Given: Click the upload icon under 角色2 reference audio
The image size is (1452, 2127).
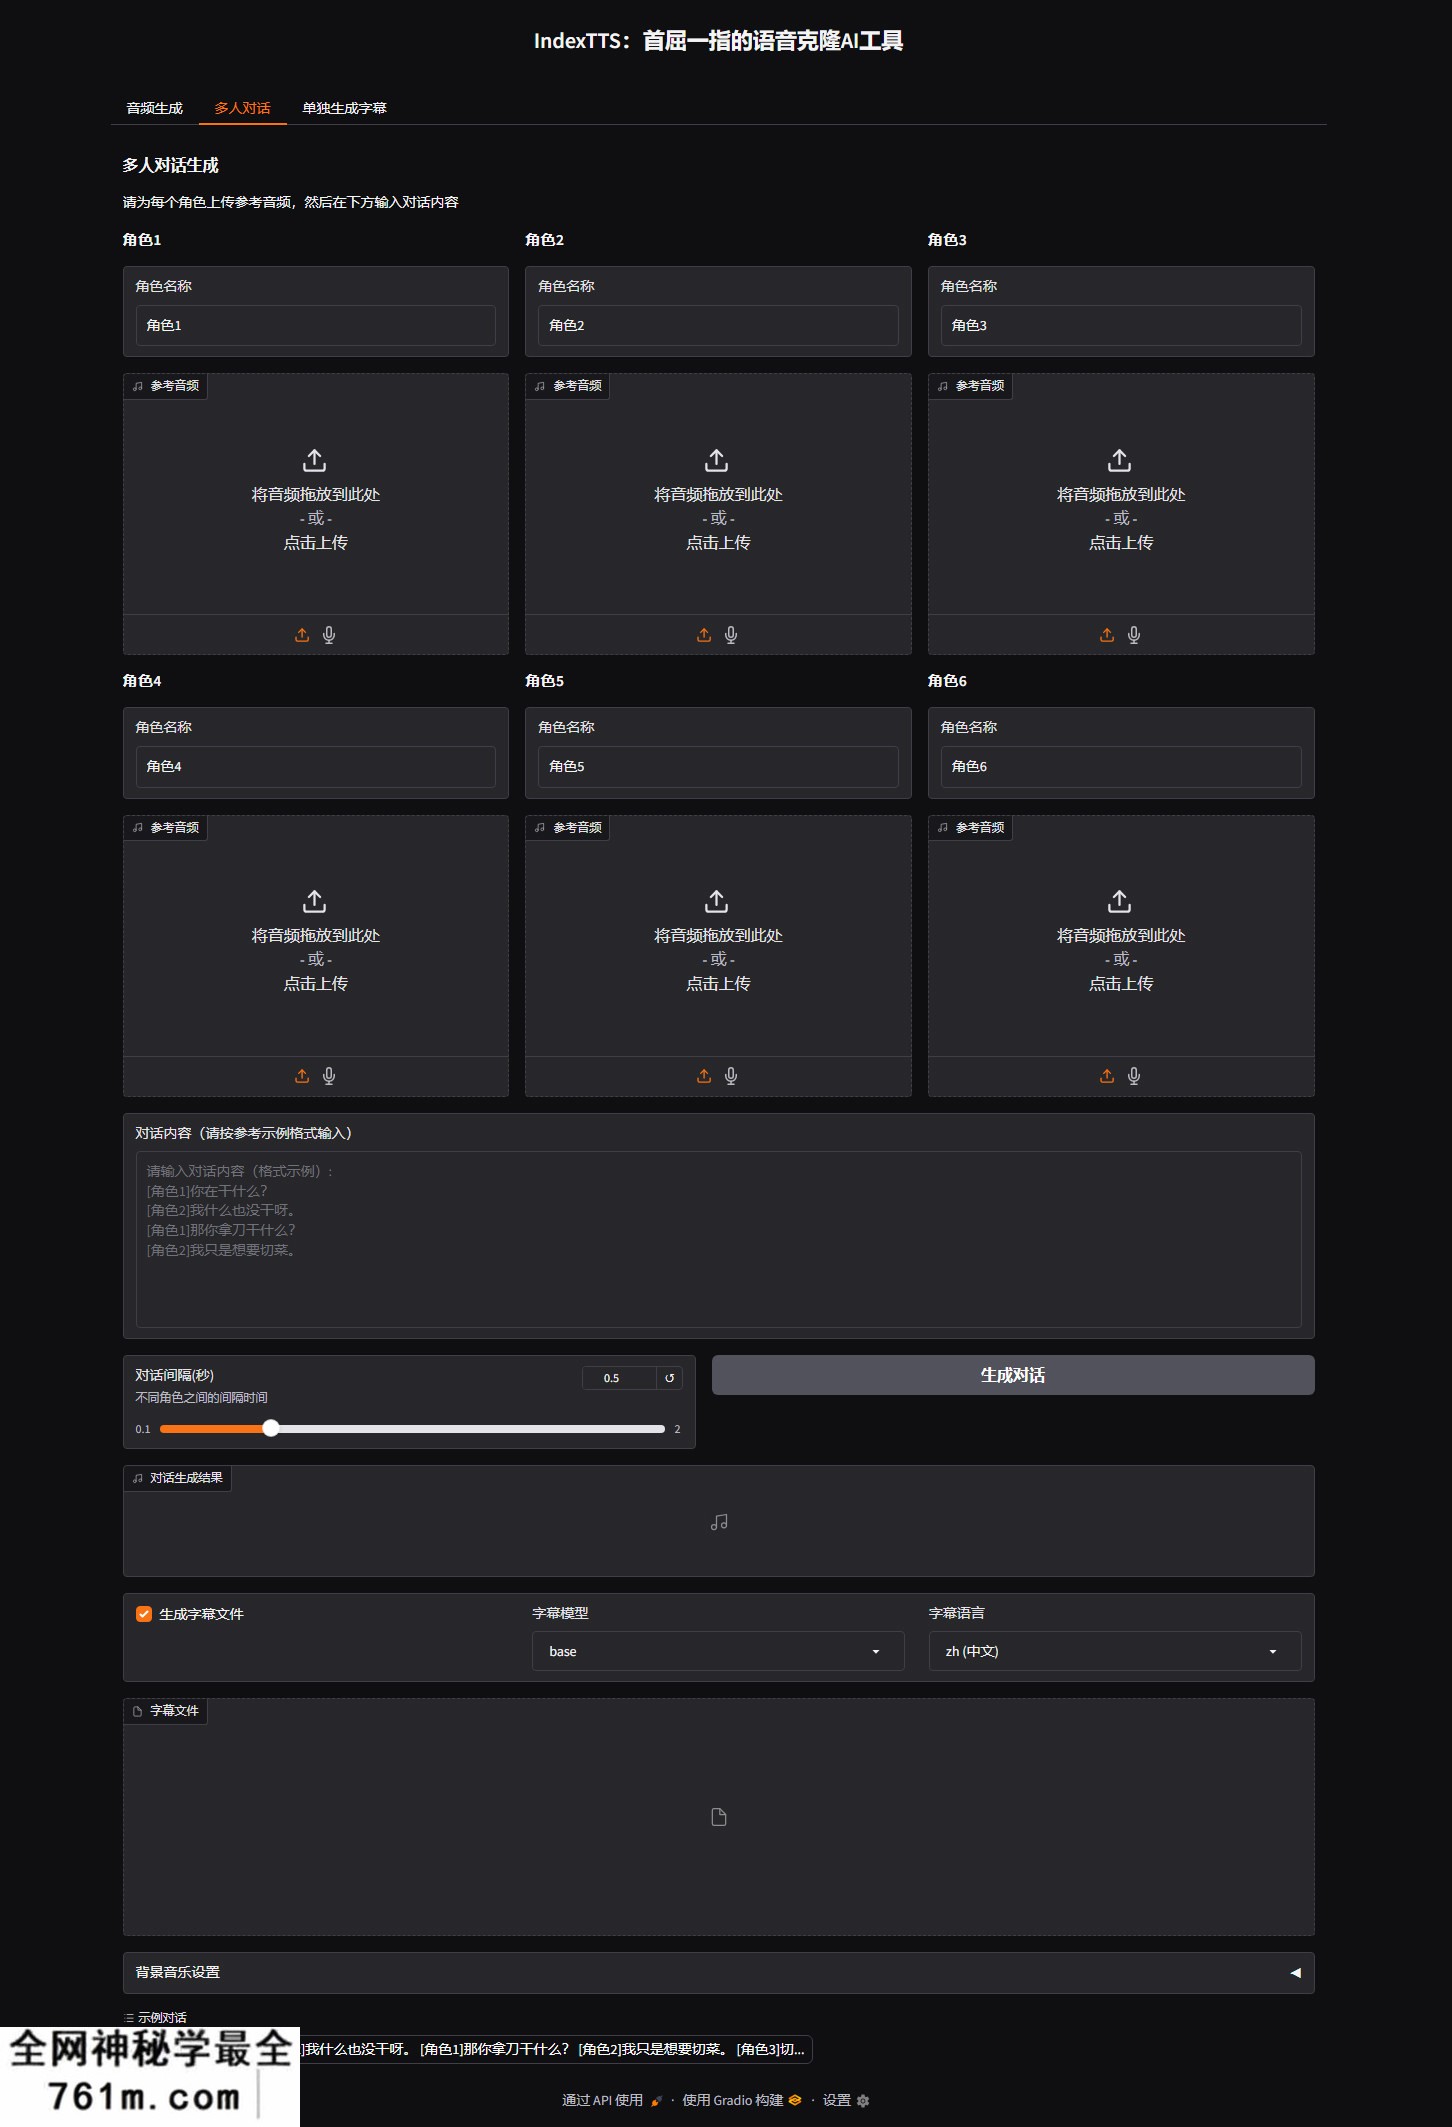Looking at the screenshot, I should point(704,635).
